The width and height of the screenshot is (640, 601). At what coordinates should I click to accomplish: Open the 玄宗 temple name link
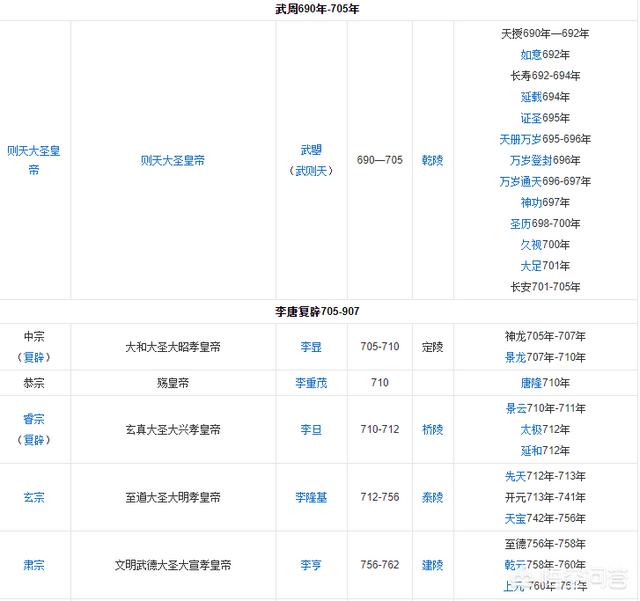34,497
